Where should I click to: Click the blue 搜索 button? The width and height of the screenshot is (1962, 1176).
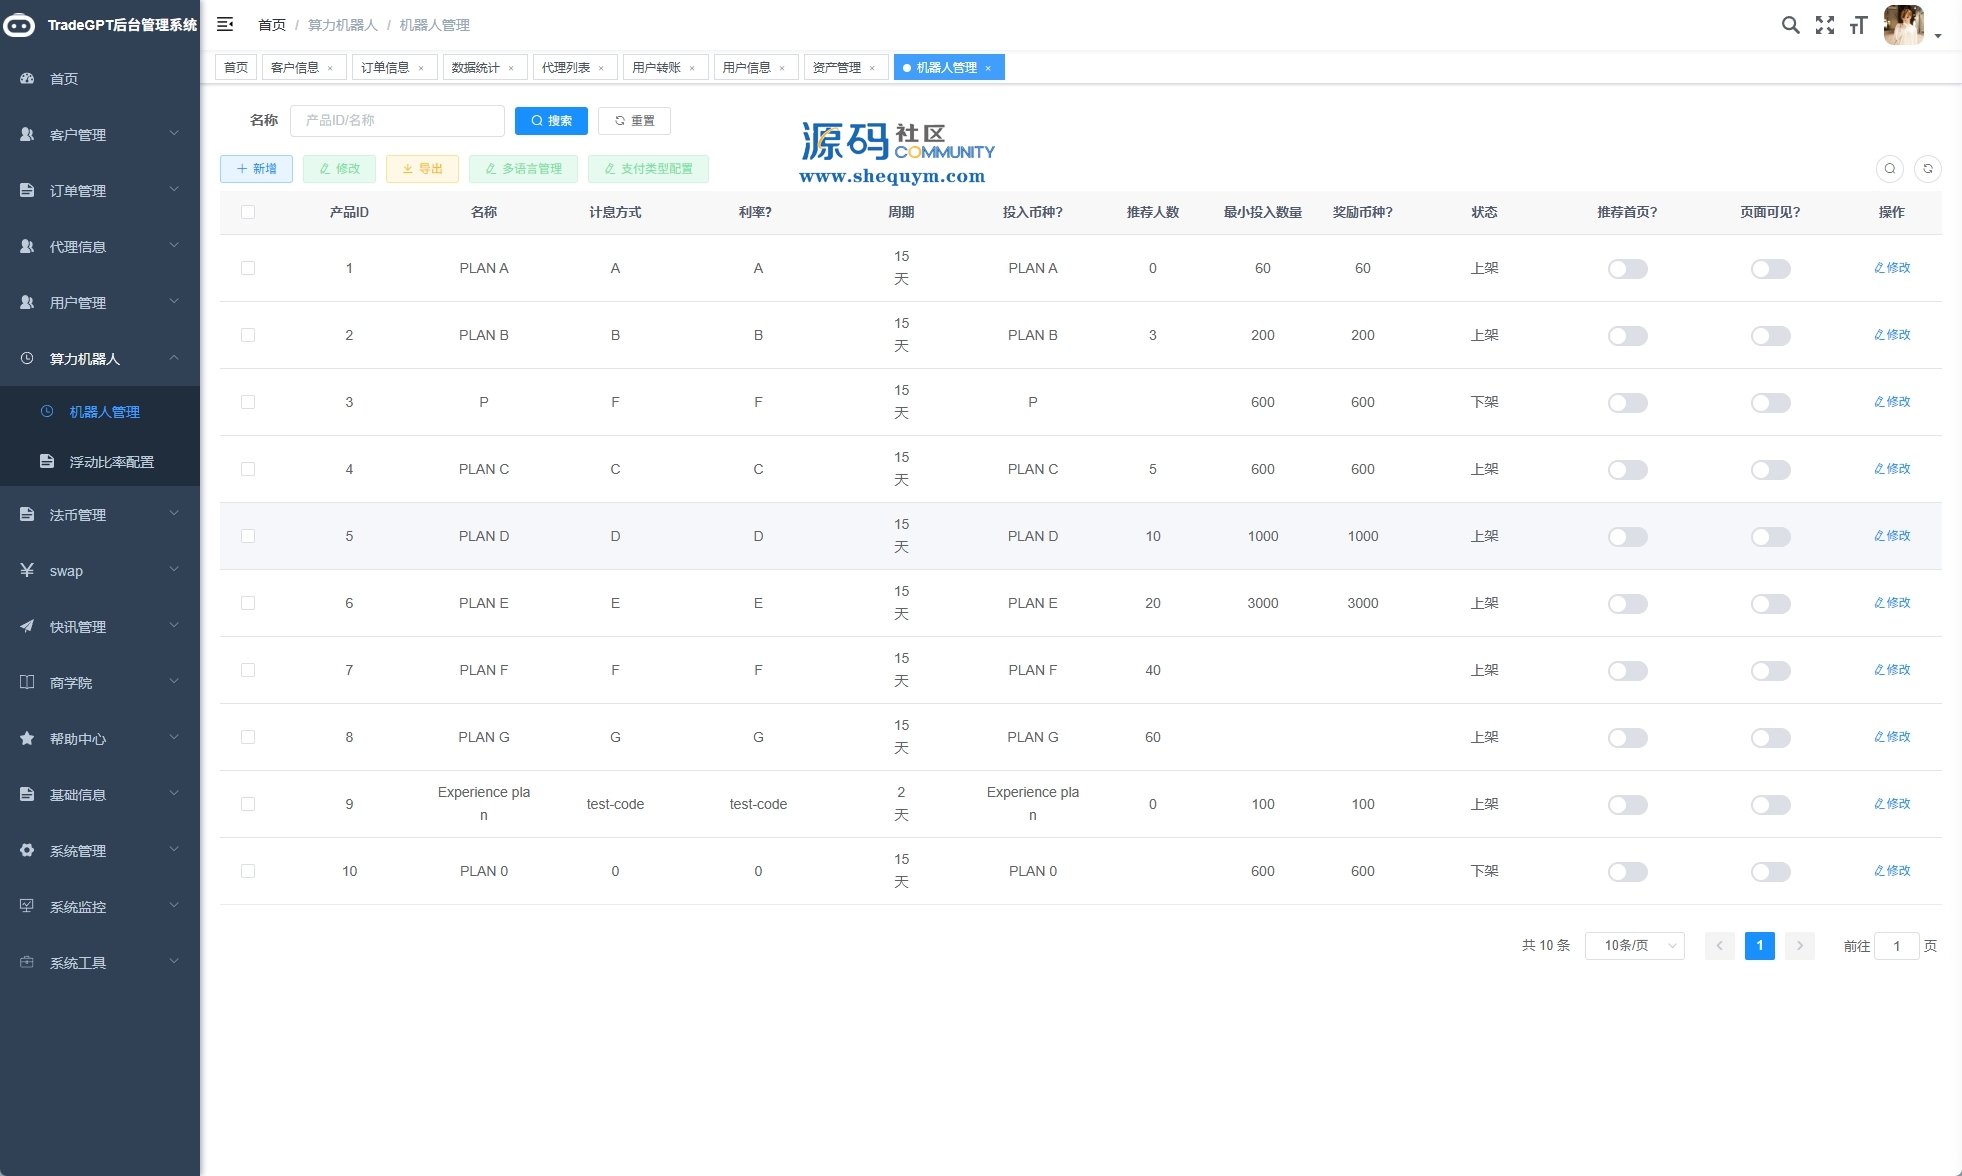(551, 121)
